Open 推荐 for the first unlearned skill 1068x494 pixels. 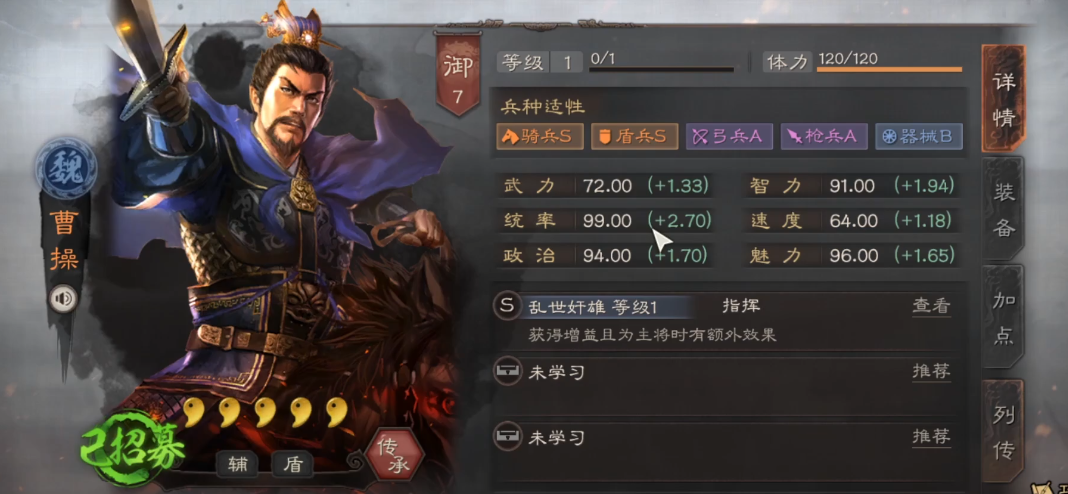pos(930,371)
